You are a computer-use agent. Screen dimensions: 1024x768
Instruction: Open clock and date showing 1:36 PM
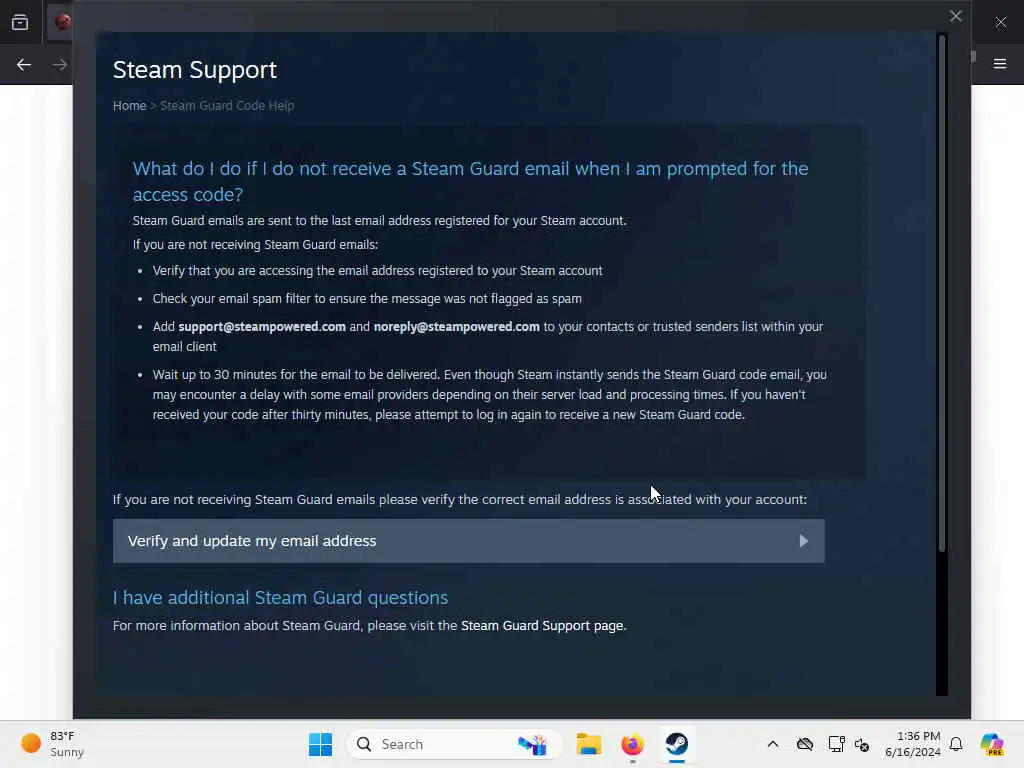pos(912,744)
